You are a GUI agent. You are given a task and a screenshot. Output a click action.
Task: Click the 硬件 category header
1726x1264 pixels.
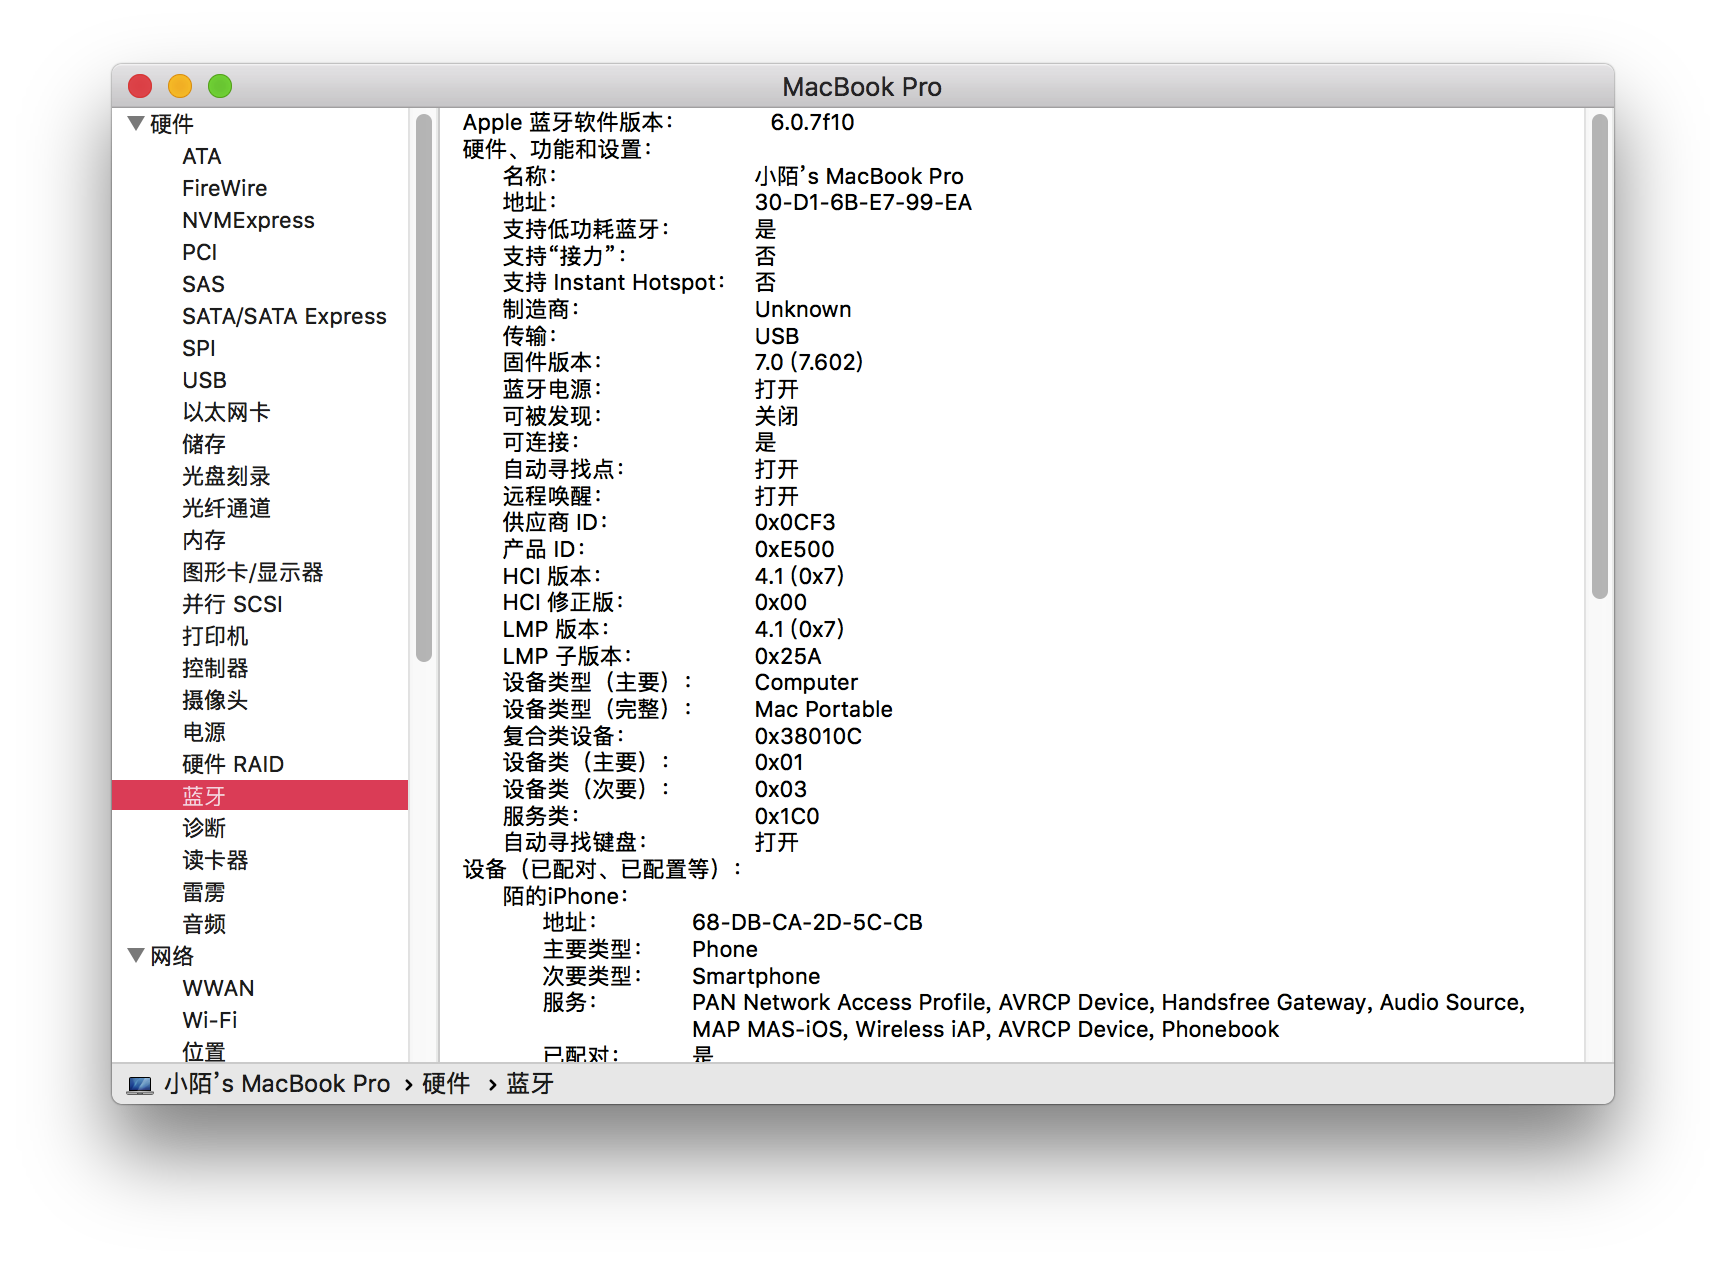click(172, 124)
